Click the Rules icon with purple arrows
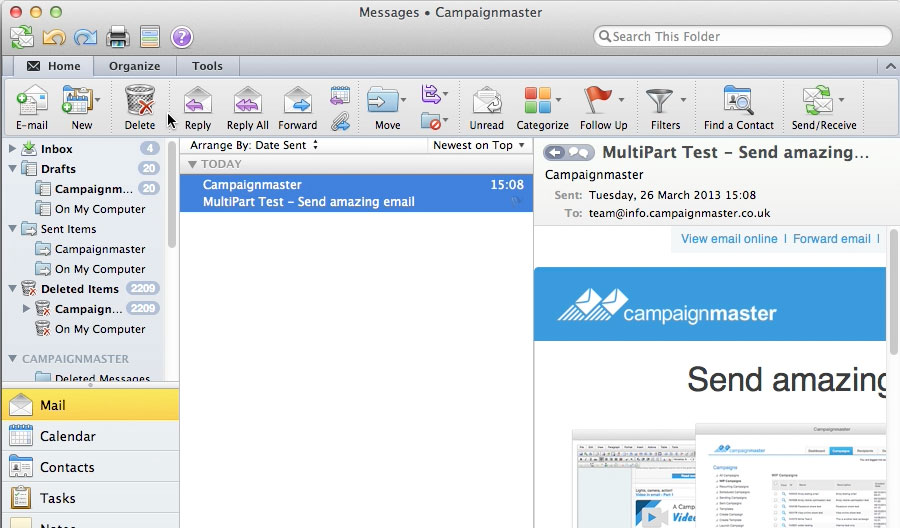The image size is (900, 528). click(x=430, y=94)
